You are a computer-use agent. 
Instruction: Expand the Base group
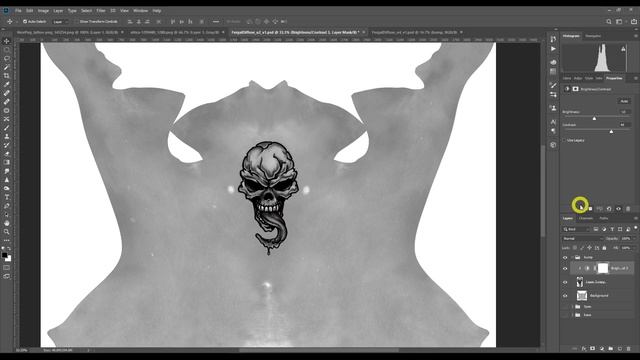click(x=572, y=315)
